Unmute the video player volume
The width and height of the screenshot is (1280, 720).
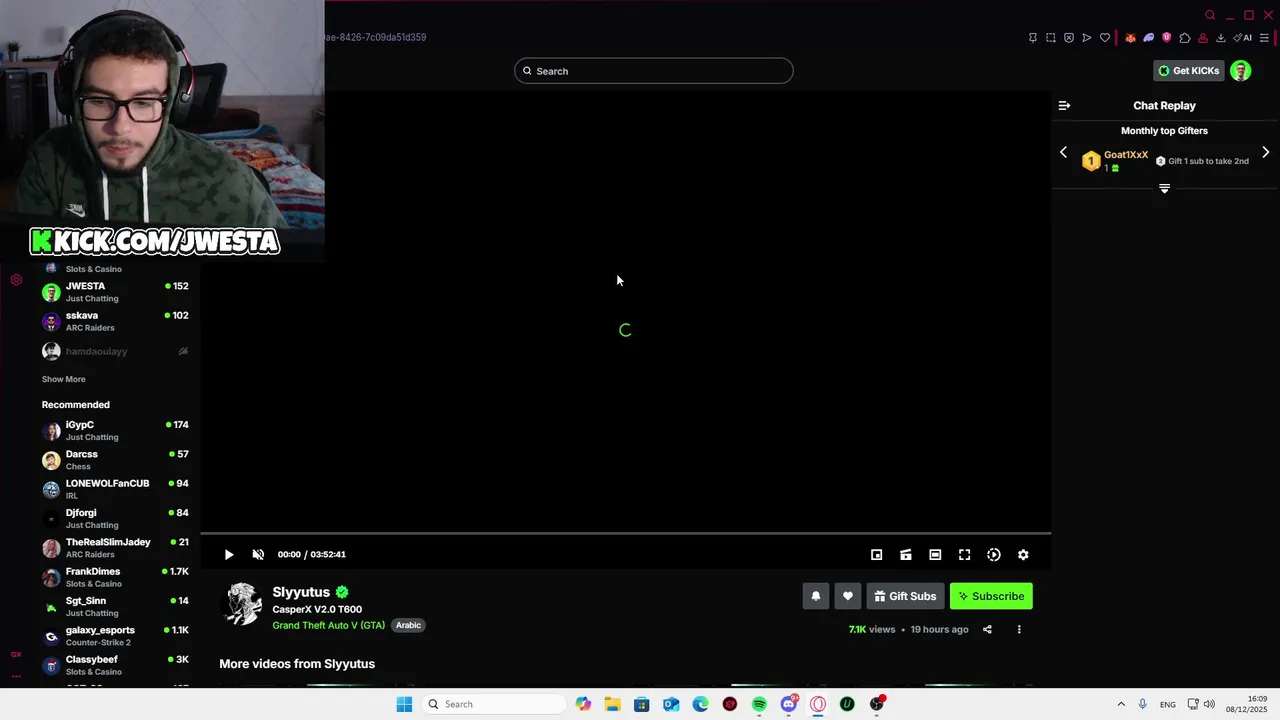(x=258, y=554)
